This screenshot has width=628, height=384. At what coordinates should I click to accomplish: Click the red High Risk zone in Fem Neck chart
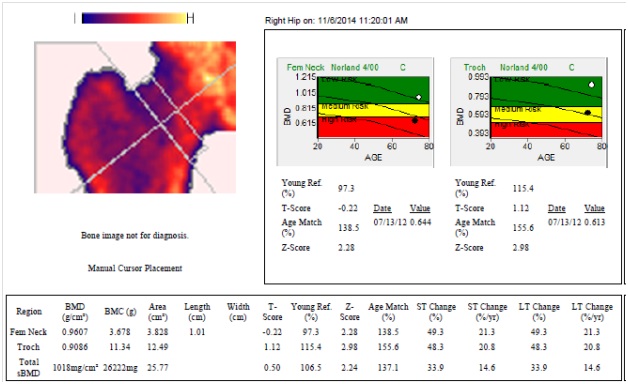[373, 128]
